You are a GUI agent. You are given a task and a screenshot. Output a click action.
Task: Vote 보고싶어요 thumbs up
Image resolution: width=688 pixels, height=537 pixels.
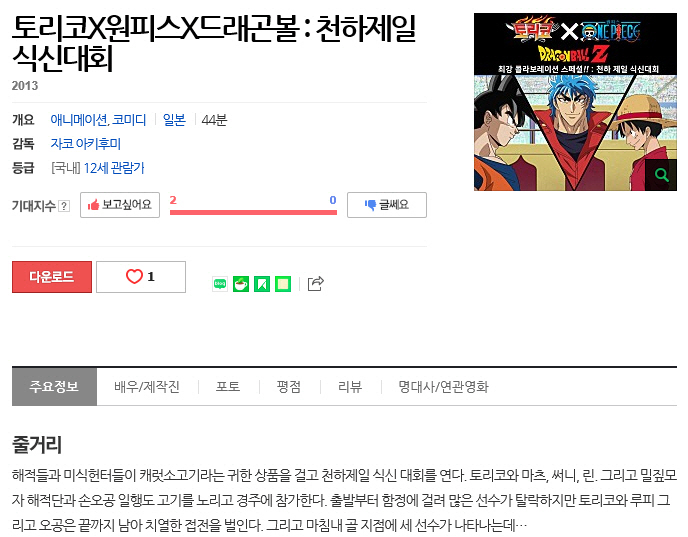(x=120, y=205)
